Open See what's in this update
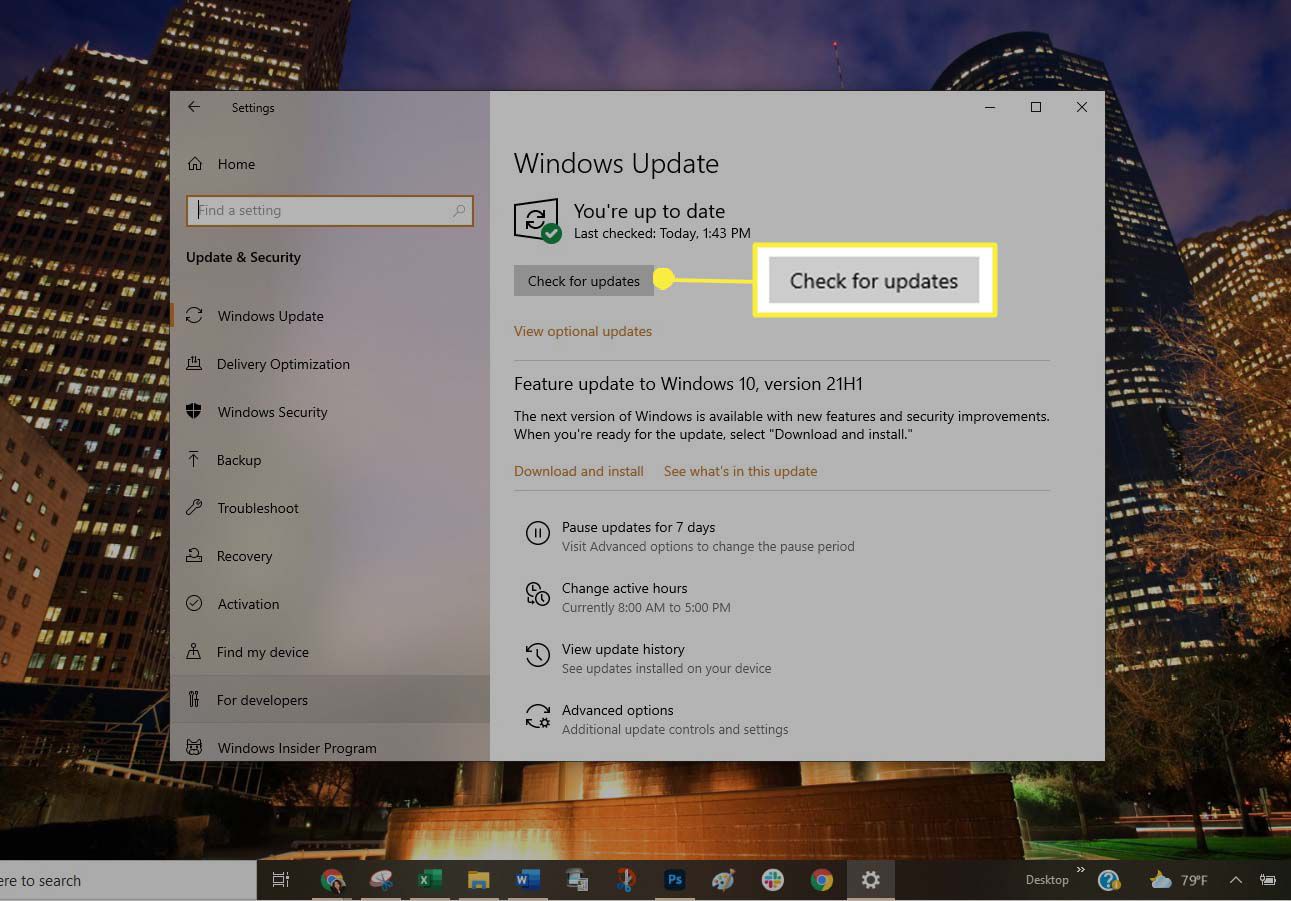The image size is (1291, 901). coord(740,471)
